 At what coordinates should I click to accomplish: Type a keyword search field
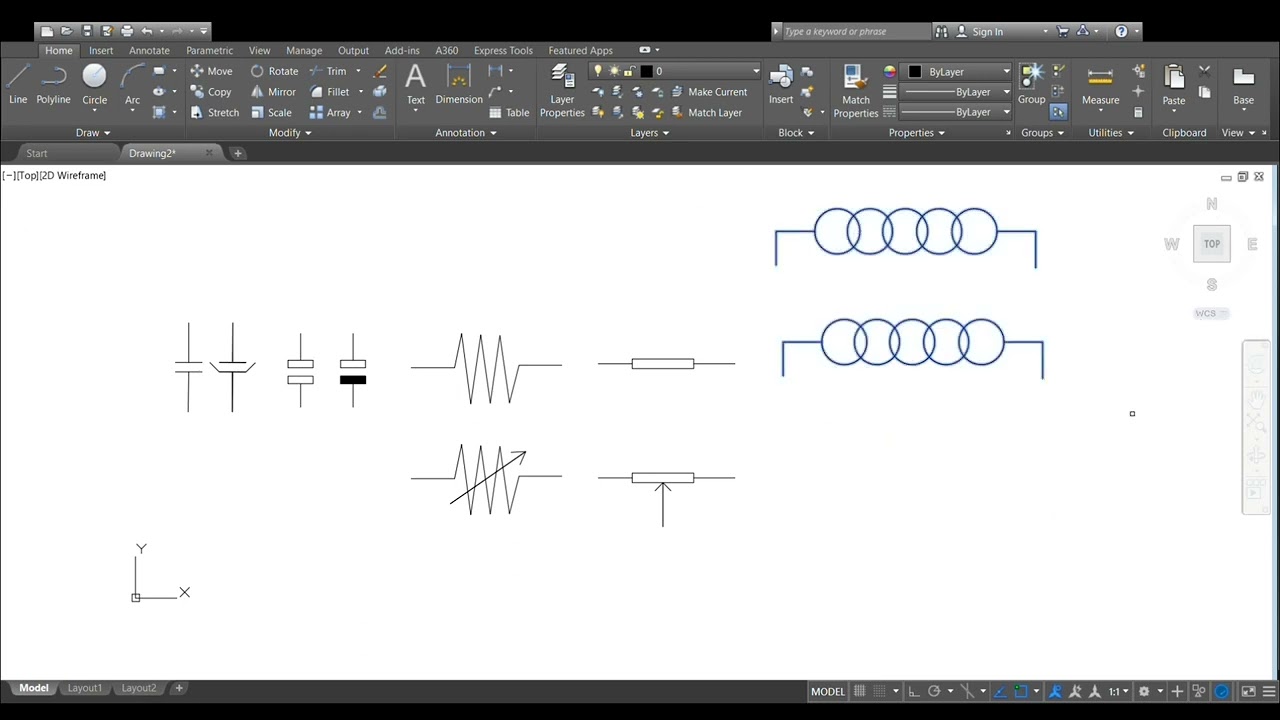856,31
